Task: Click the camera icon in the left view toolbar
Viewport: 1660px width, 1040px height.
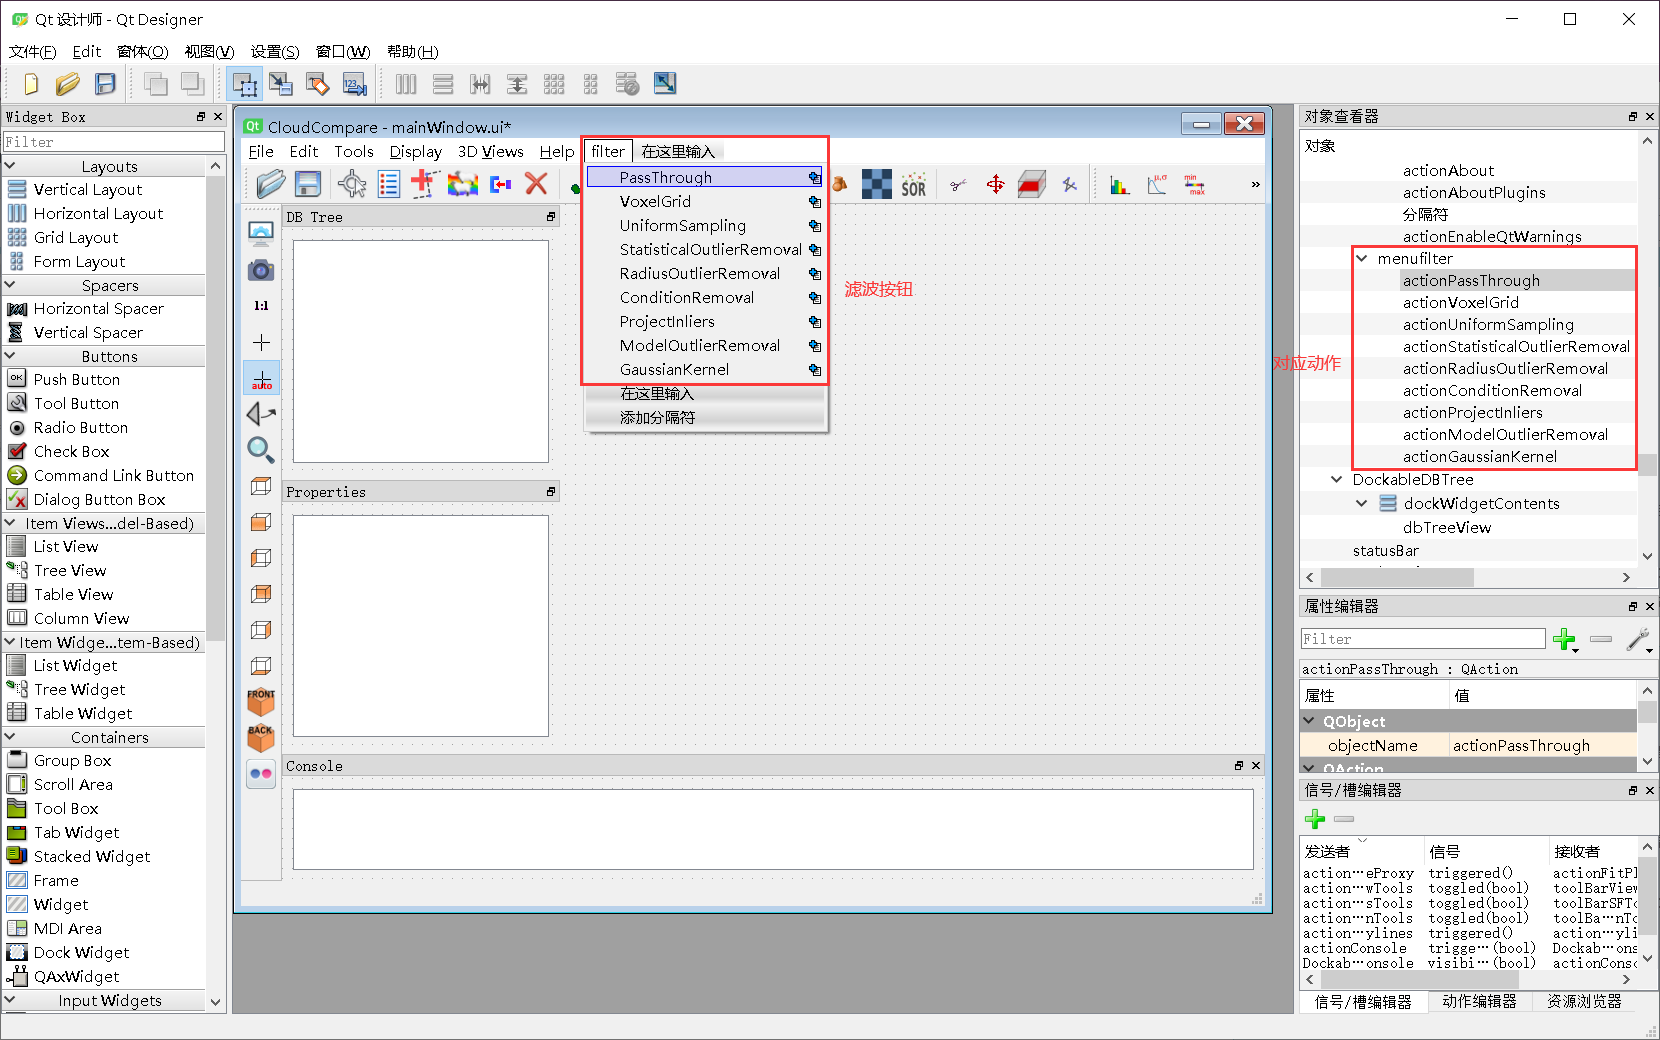Action: point(261,270)
